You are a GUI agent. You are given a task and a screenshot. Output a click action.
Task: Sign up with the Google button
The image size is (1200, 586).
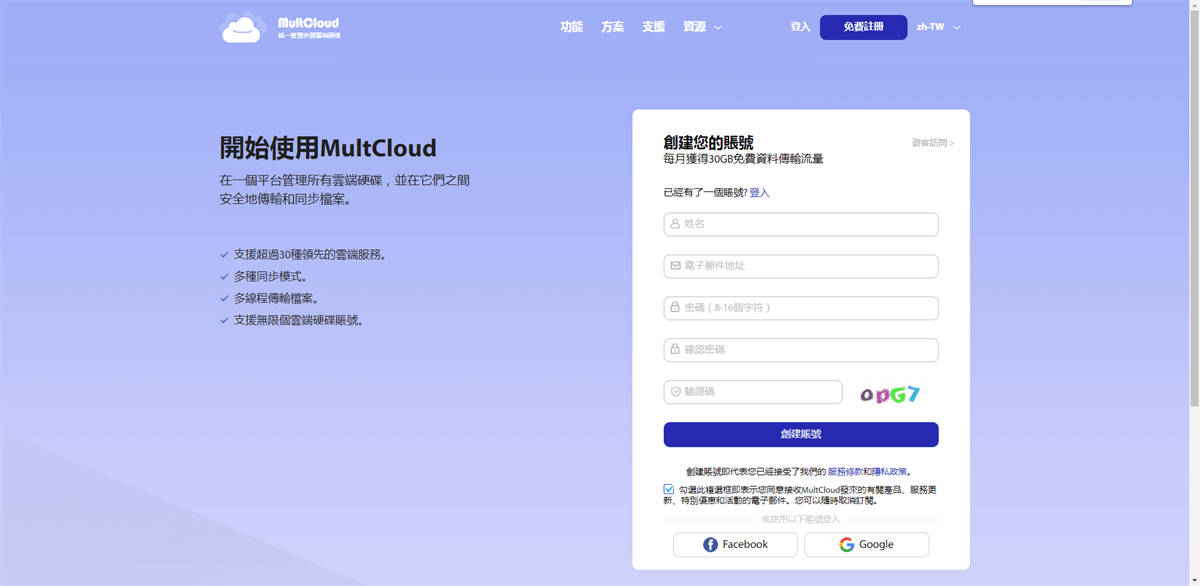point(867,545)
